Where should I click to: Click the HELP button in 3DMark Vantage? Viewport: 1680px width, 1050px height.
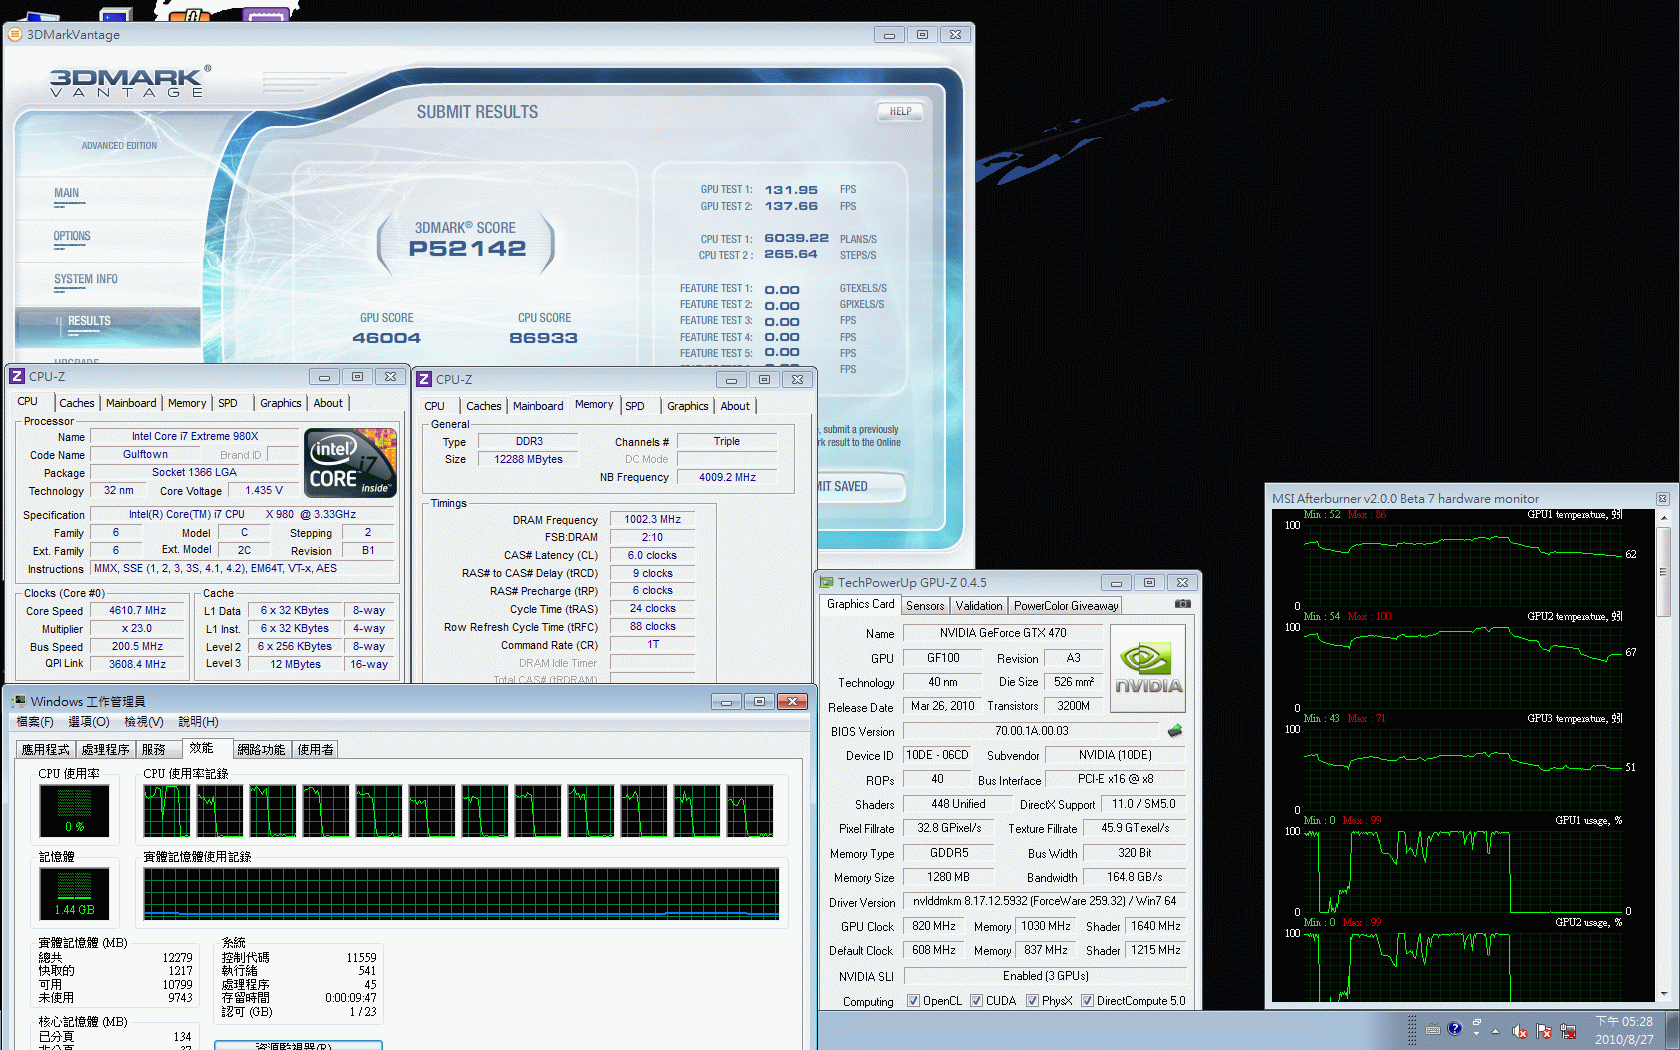pyautogui.click(x=900, y=111)
